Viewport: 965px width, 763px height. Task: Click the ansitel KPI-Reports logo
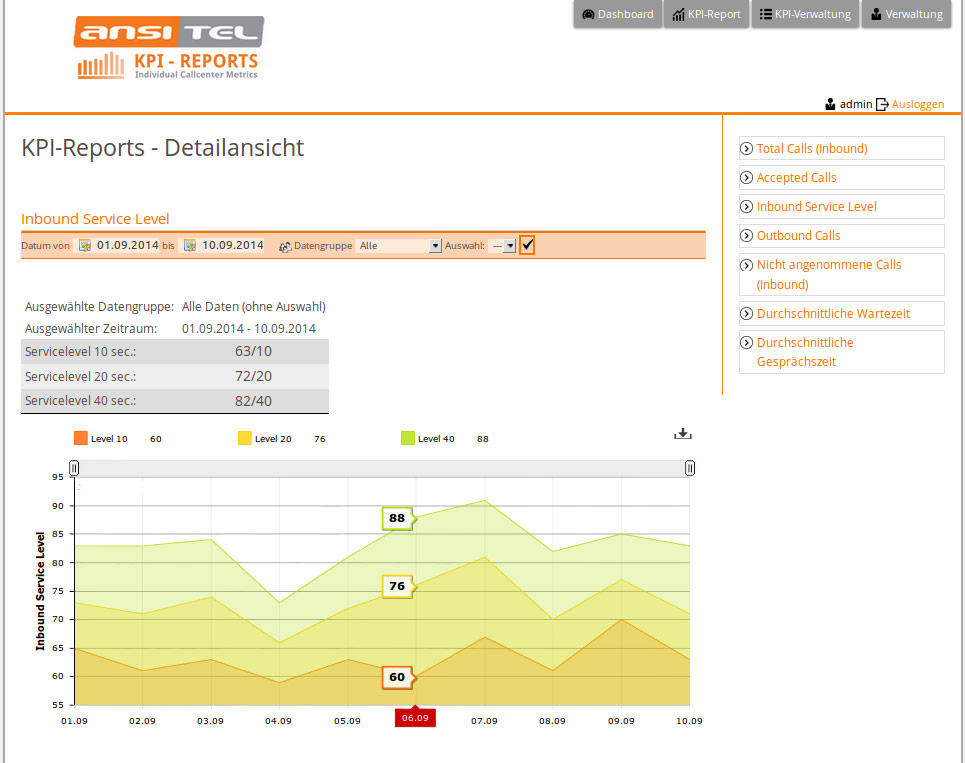pos(169,48)
